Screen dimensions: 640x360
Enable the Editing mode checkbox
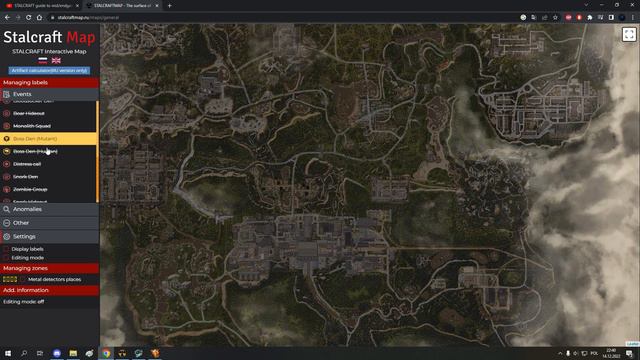(6, 258)
